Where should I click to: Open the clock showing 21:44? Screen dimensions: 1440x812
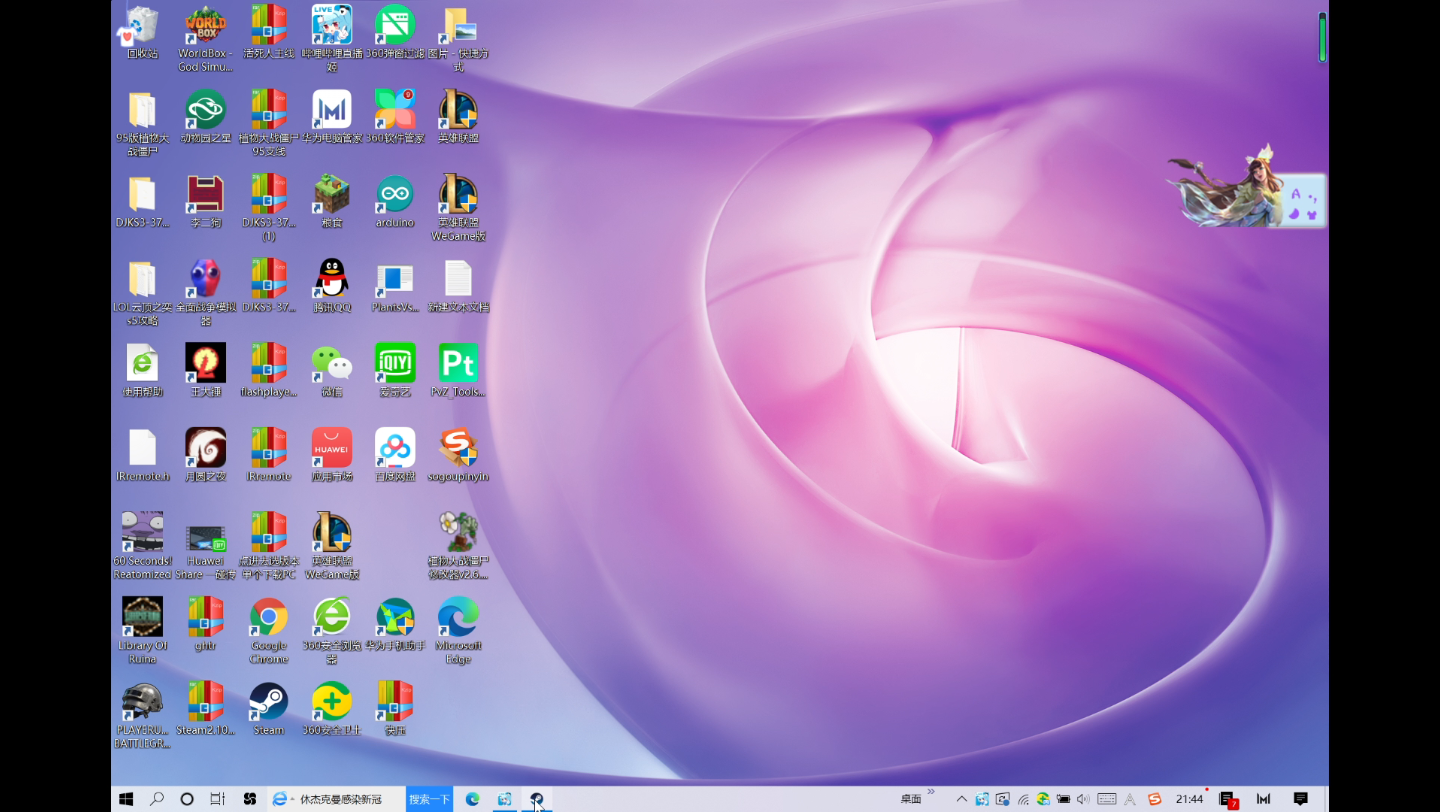1189,799
